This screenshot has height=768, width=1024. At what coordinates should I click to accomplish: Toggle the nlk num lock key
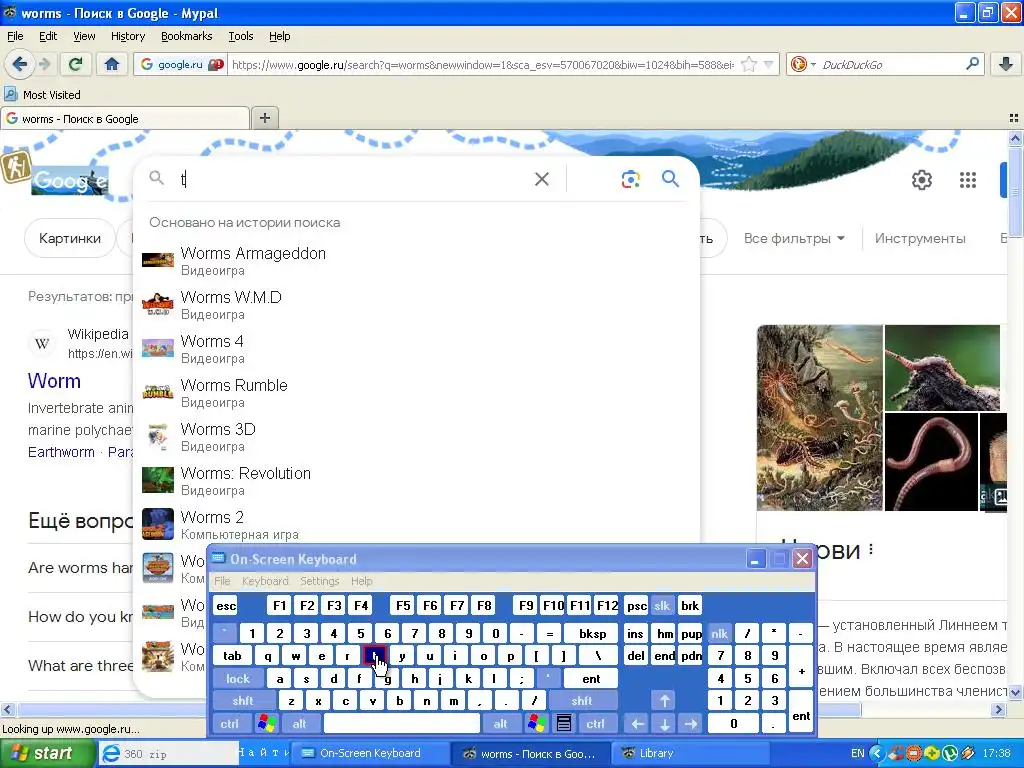point(719,633)
